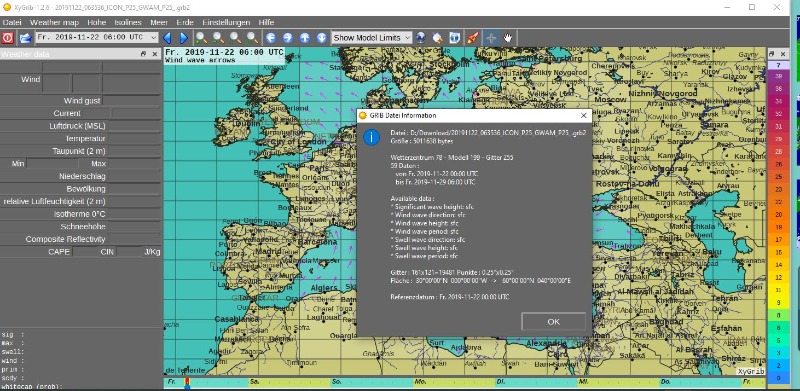
Task: Pan map down with blue arrow
Action: click(x=321, y=38)
